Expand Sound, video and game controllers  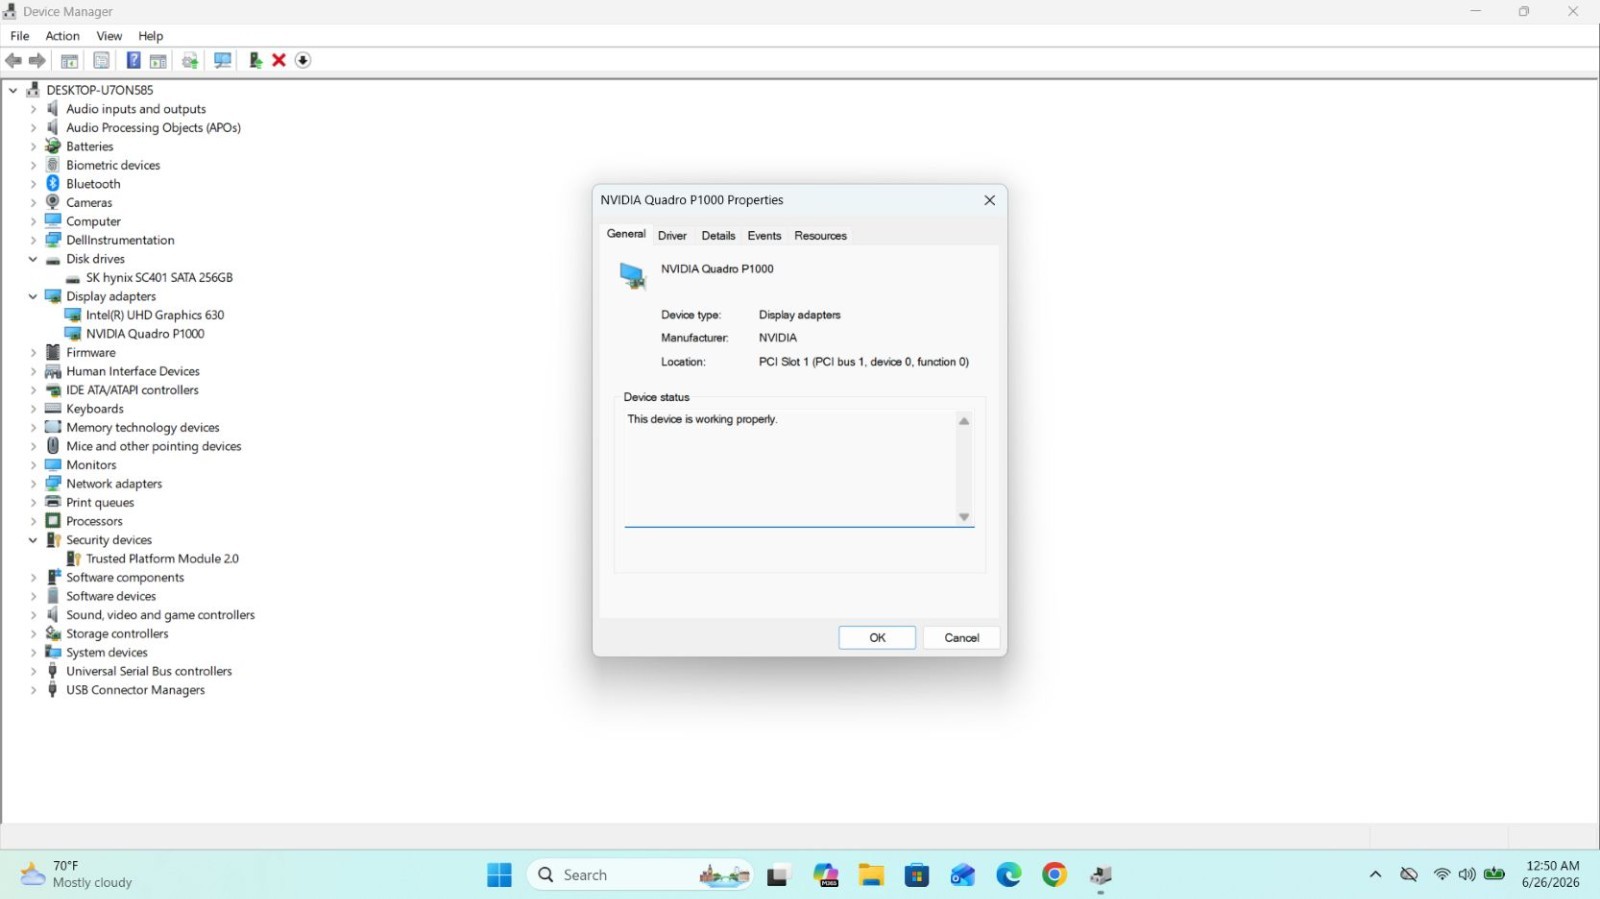(x=33, y=615)
